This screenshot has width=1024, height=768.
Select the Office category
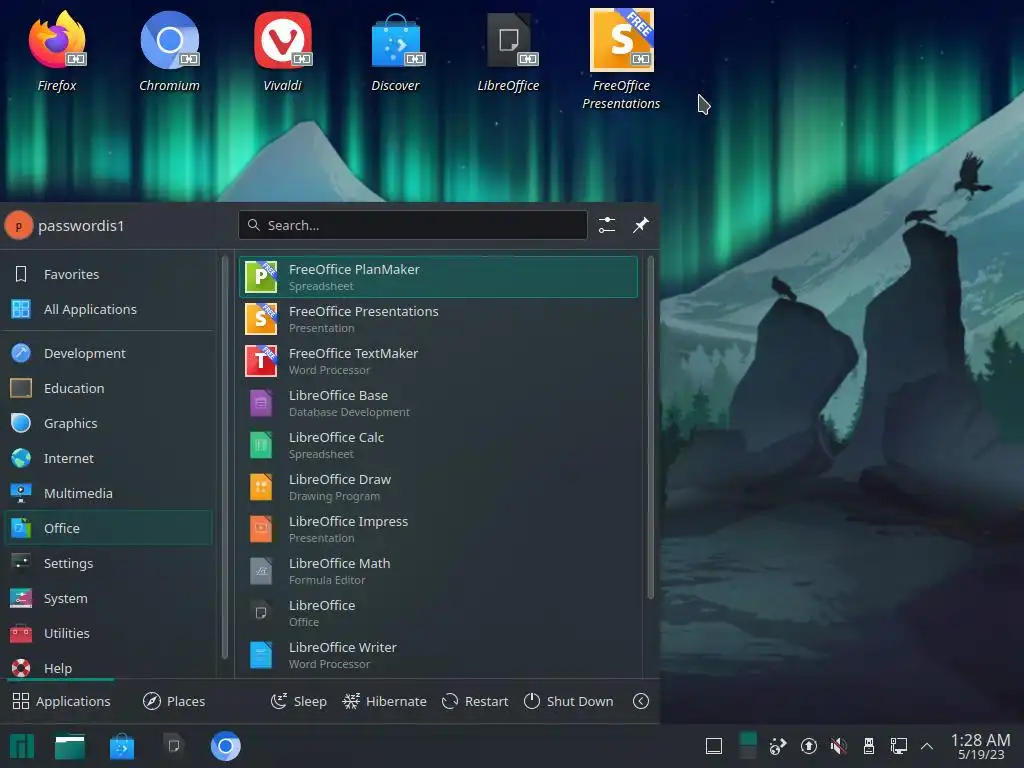pyautogui.click(x=108, y=528)
